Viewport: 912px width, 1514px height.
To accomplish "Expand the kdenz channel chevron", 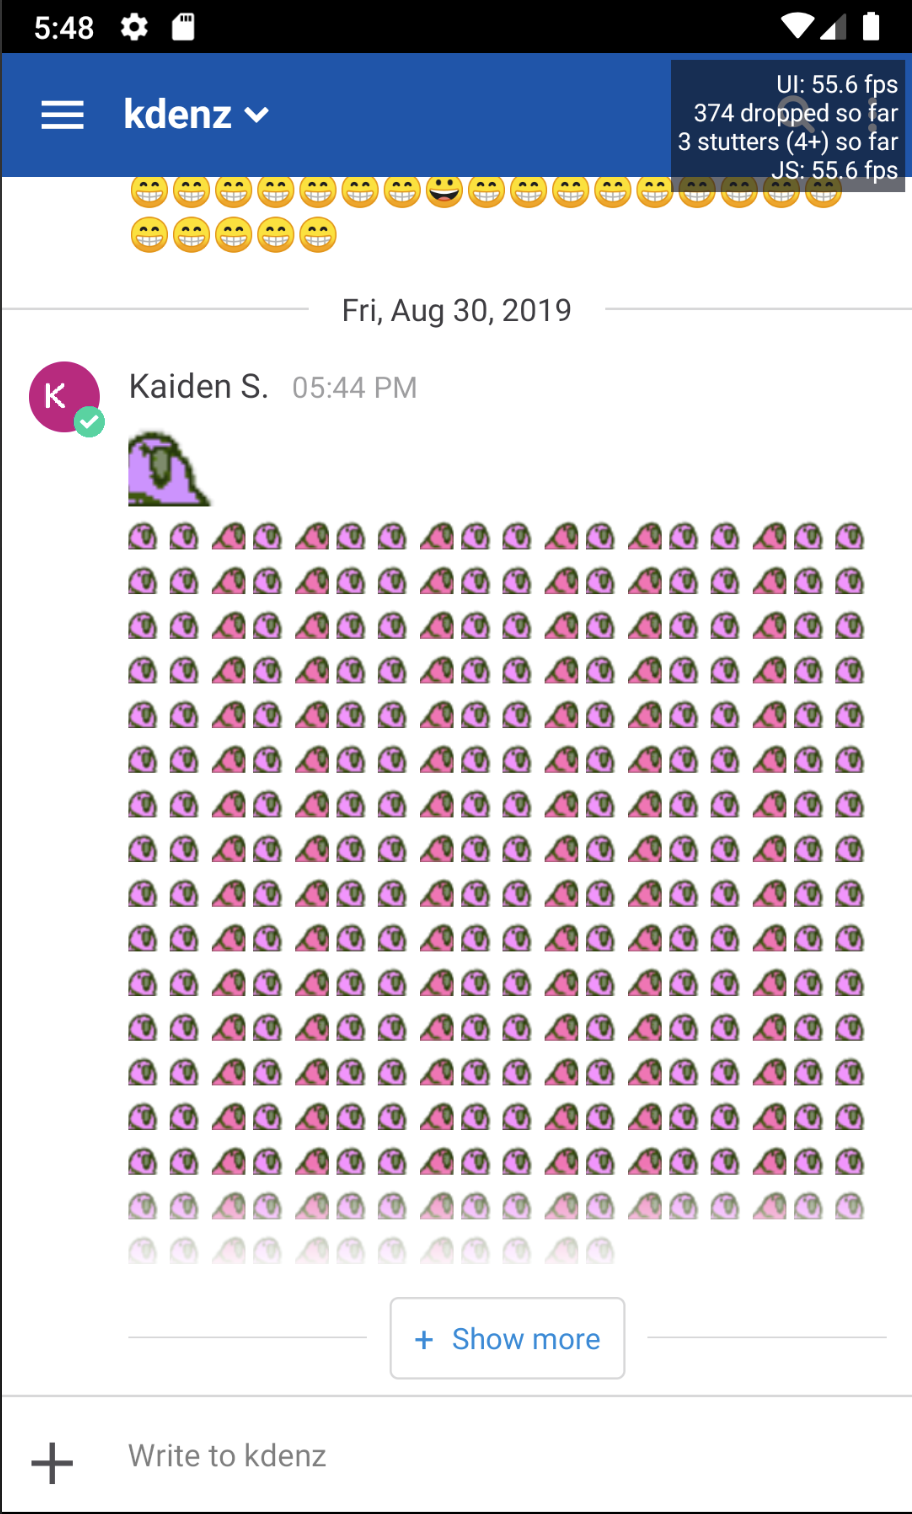I will click(257, 115).
